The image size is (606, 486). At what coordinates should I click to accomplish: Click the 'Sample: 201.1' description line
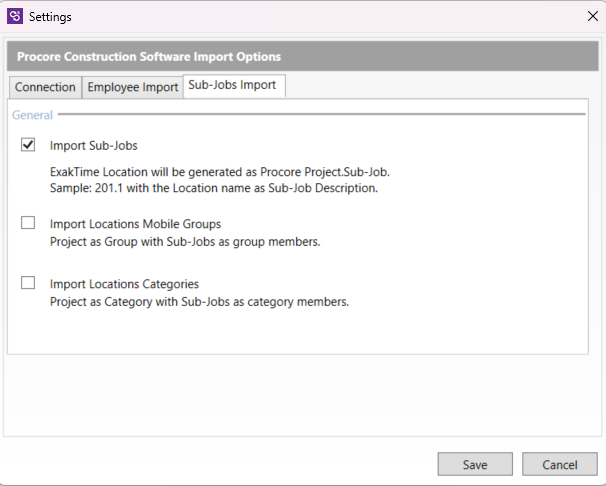(214, 188)
